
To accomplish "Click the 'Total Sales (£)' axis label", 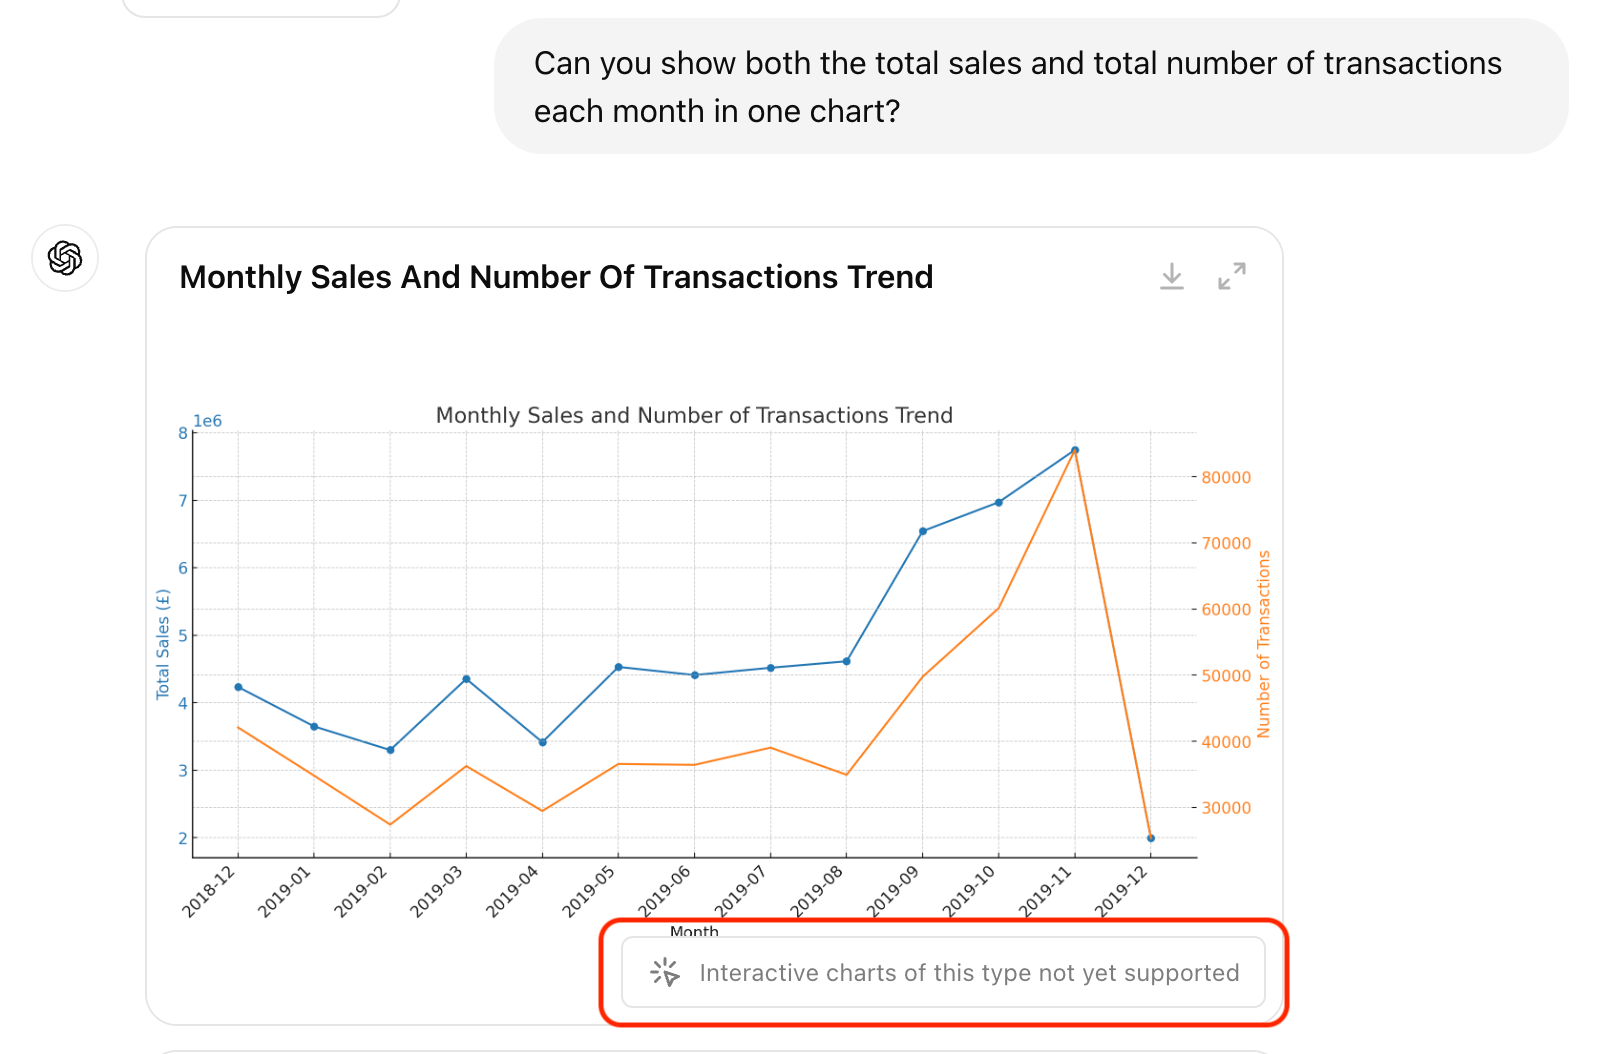I will (x=163, y=644).
